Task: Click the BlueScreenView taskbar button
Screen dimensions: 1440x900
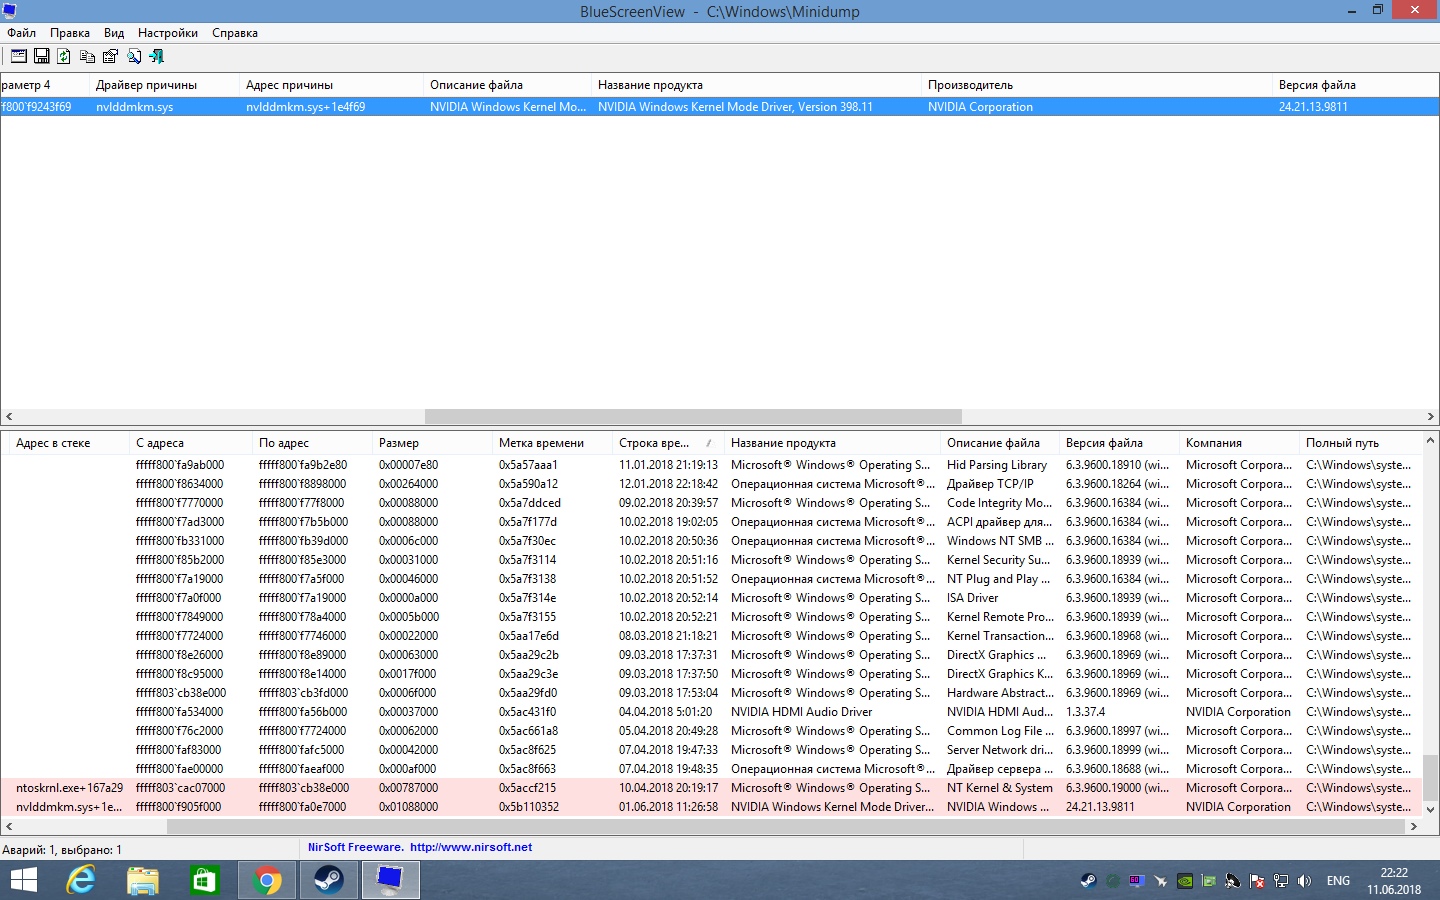Action: 391,880
